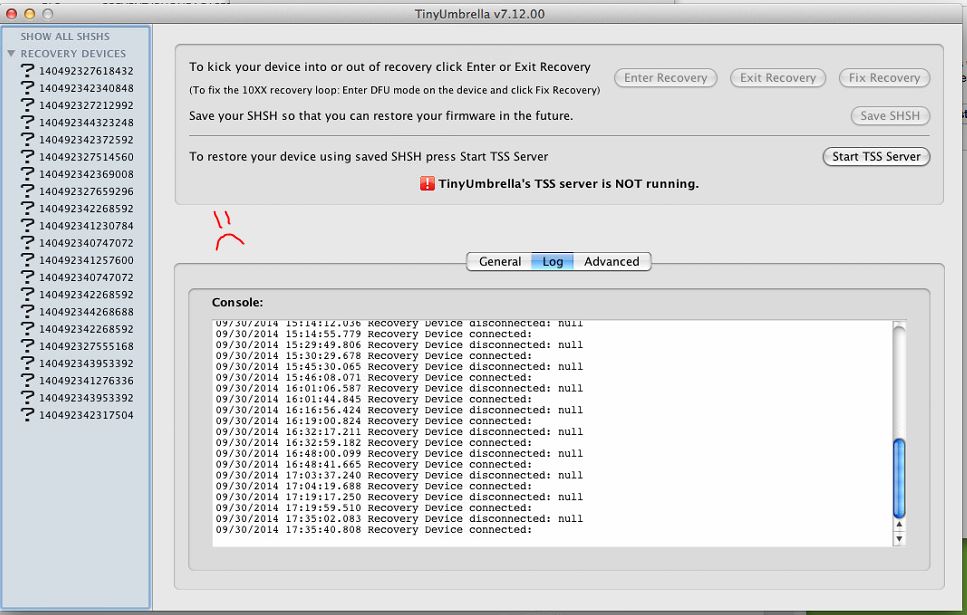Click the Enter Recovery button

pyautogui.click(x=665, y=78)
